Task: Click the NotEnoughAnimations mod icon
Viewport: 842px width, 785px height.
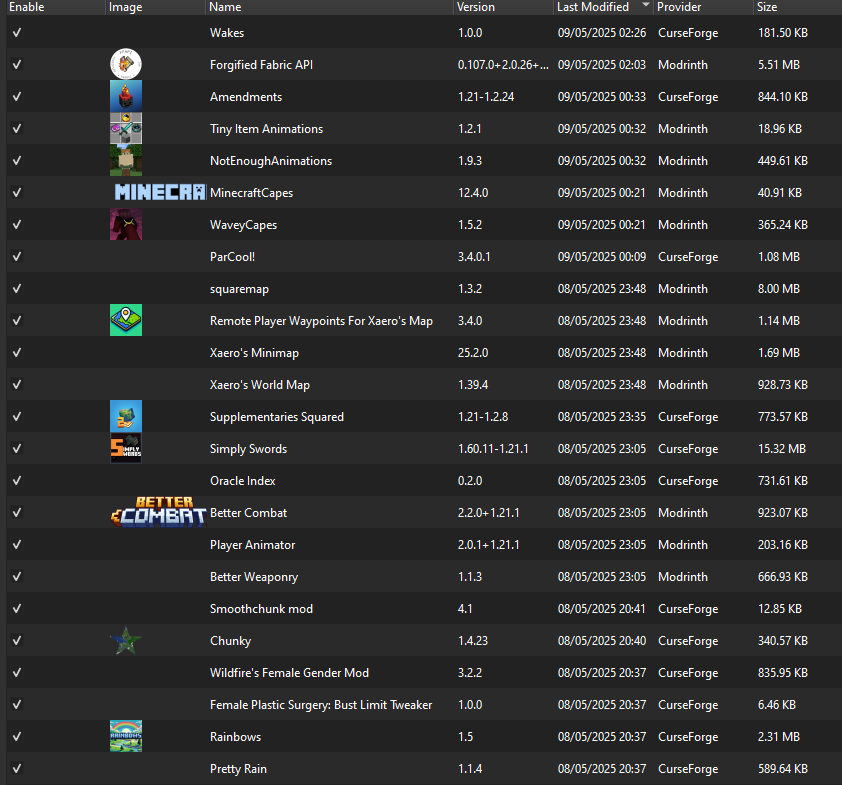Action: point(126,161)
